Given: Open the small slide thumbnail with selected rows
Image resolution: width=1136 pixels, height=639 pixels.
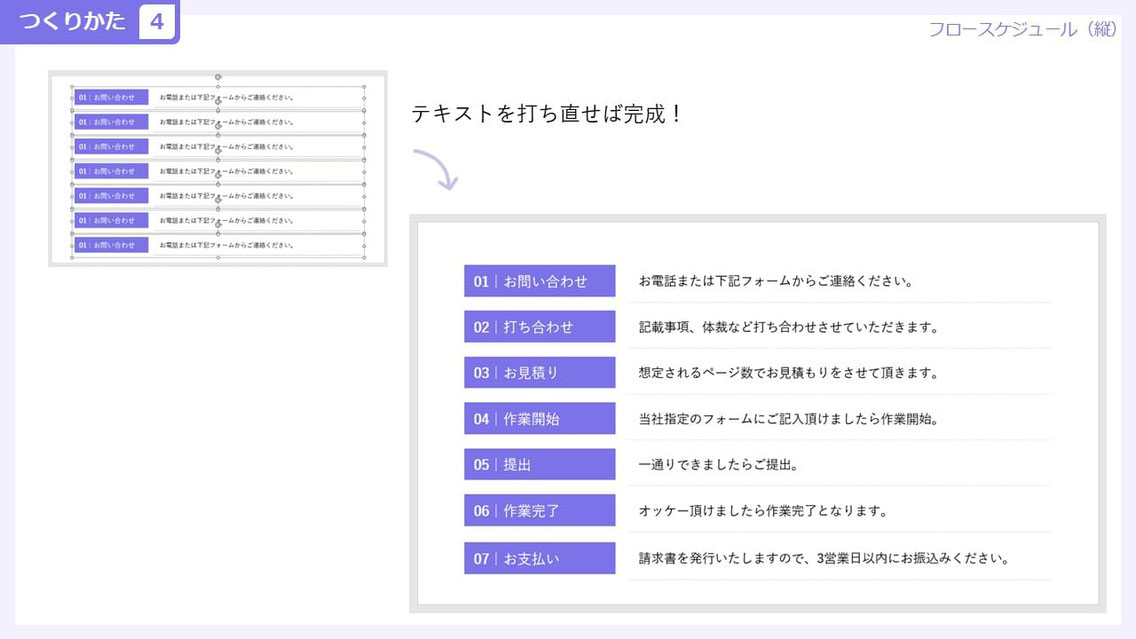Looking at the screenshot, I should [218, 169].
